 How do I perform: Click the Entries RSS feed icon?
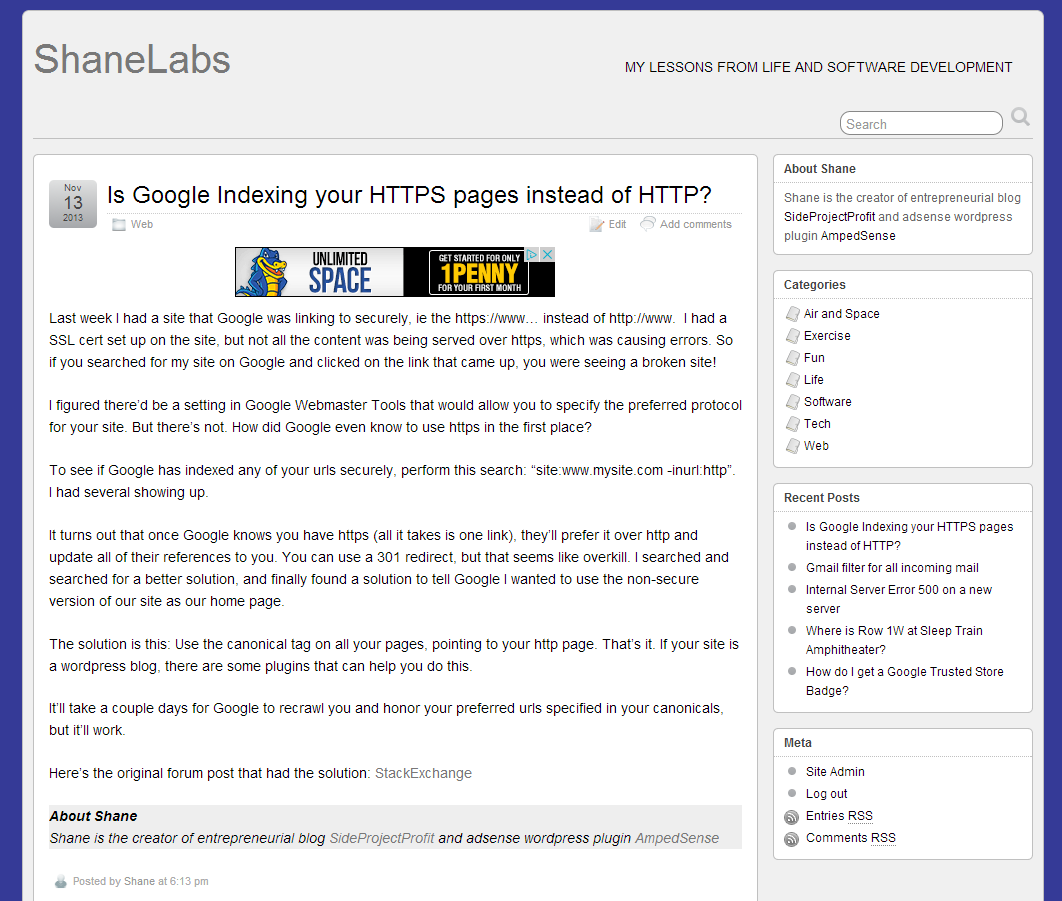click(x=792, y=817)
